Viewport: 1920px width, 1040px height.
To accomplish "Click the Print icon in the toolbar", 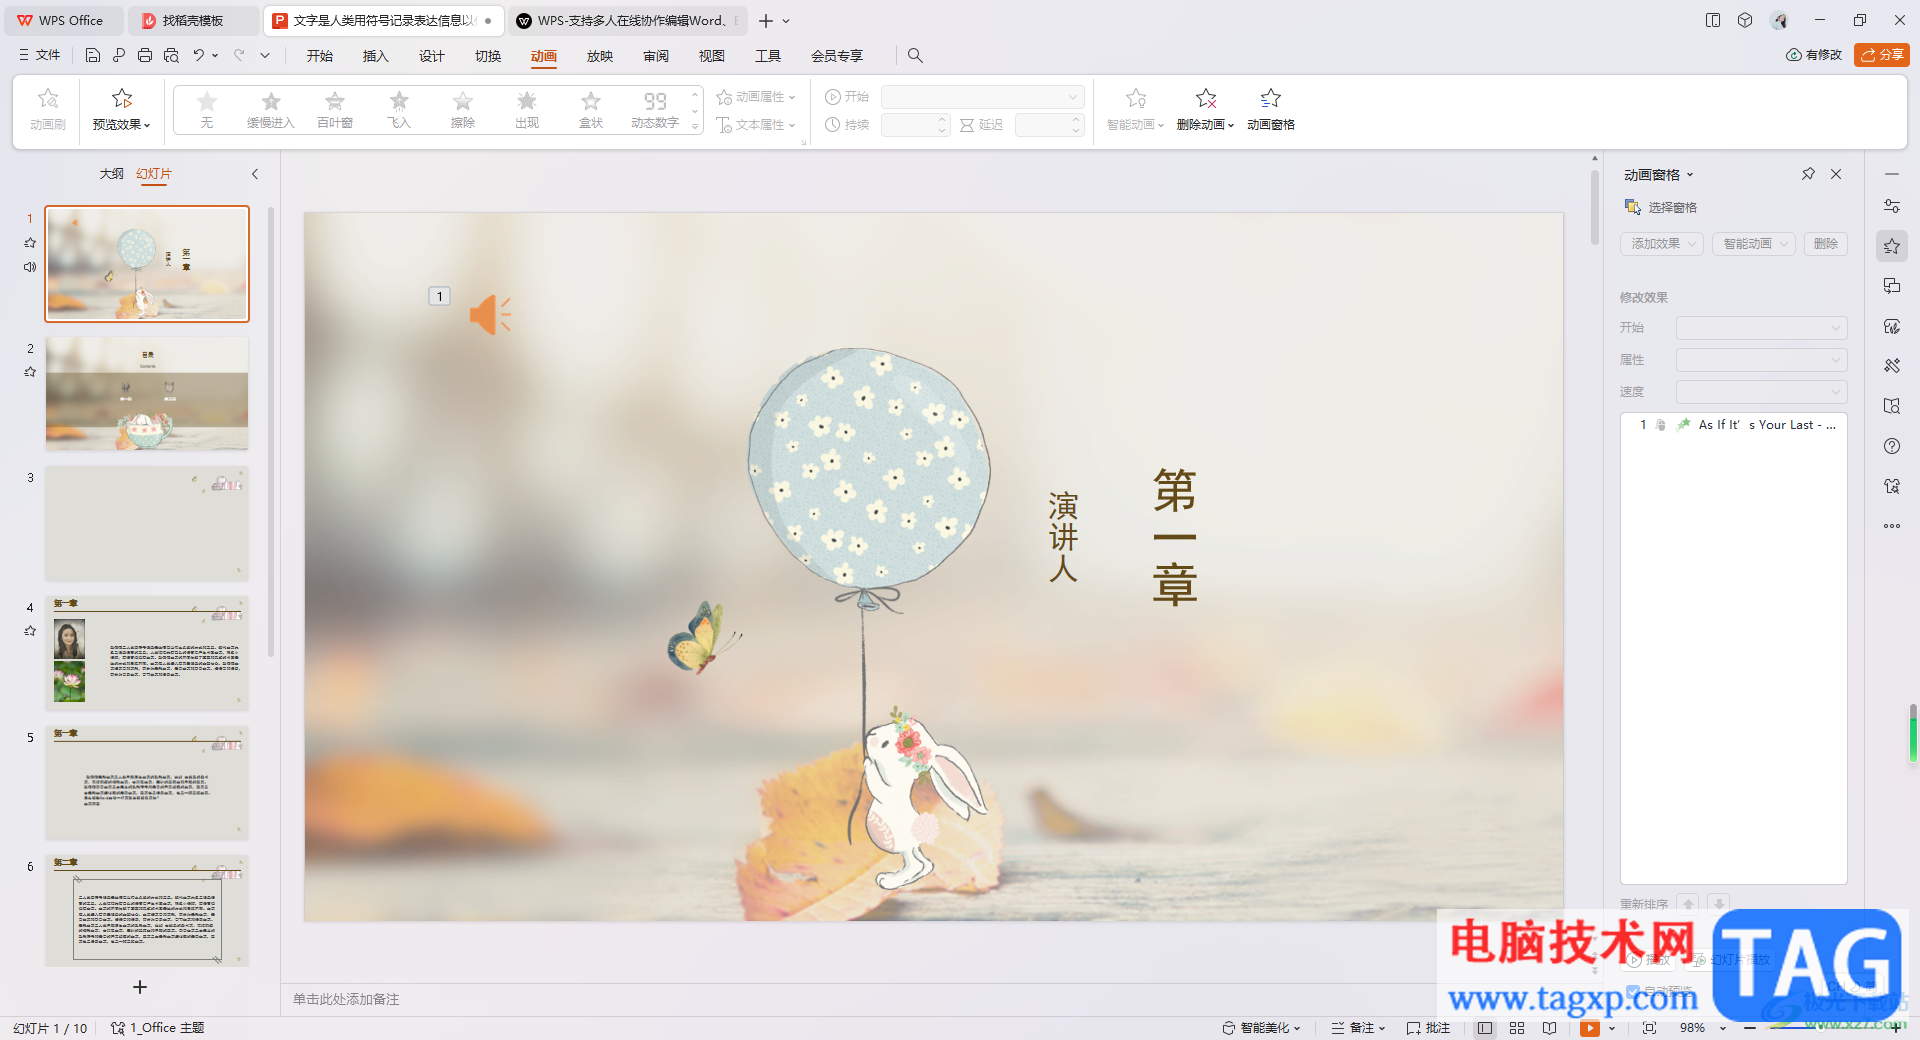I will tap(145, 56).
